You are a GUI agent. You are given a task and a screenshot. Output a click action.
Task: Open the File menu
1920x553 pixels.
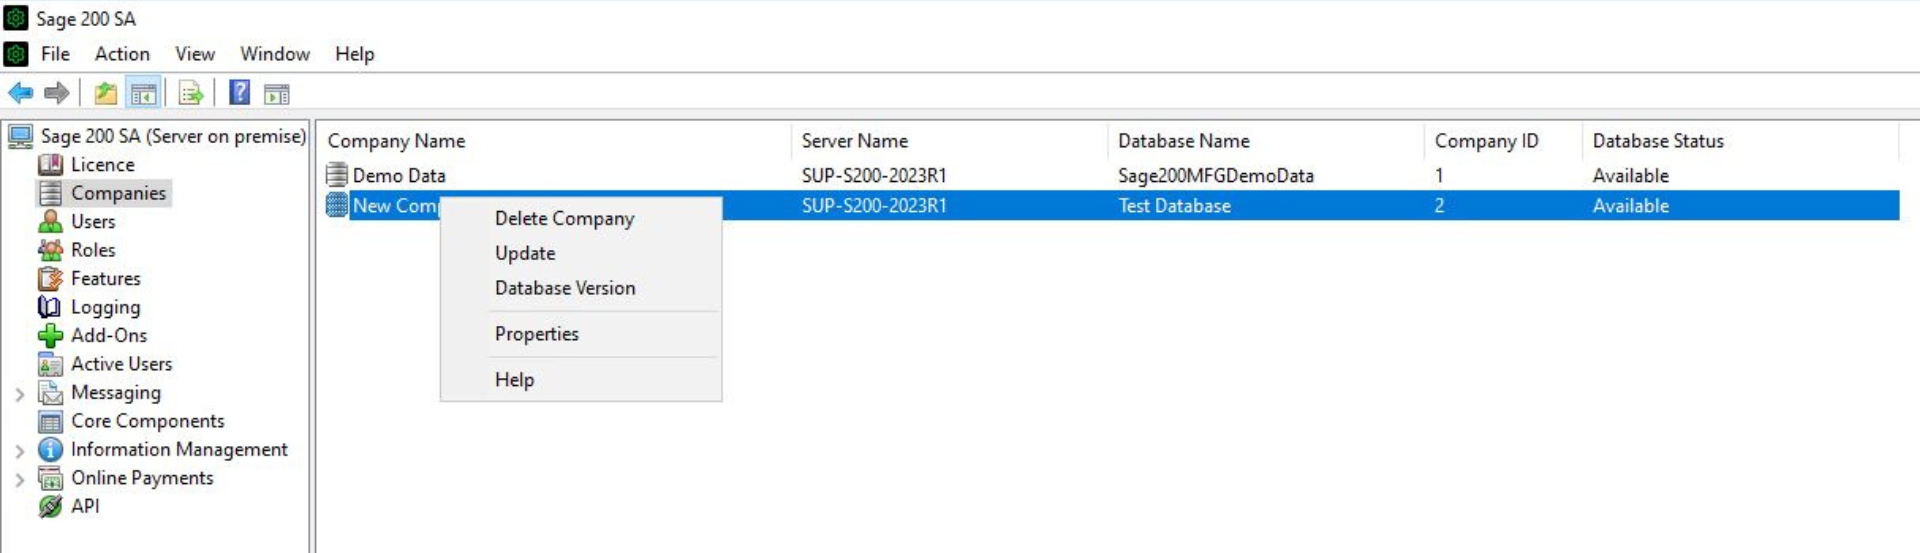(x=55, y=53)
